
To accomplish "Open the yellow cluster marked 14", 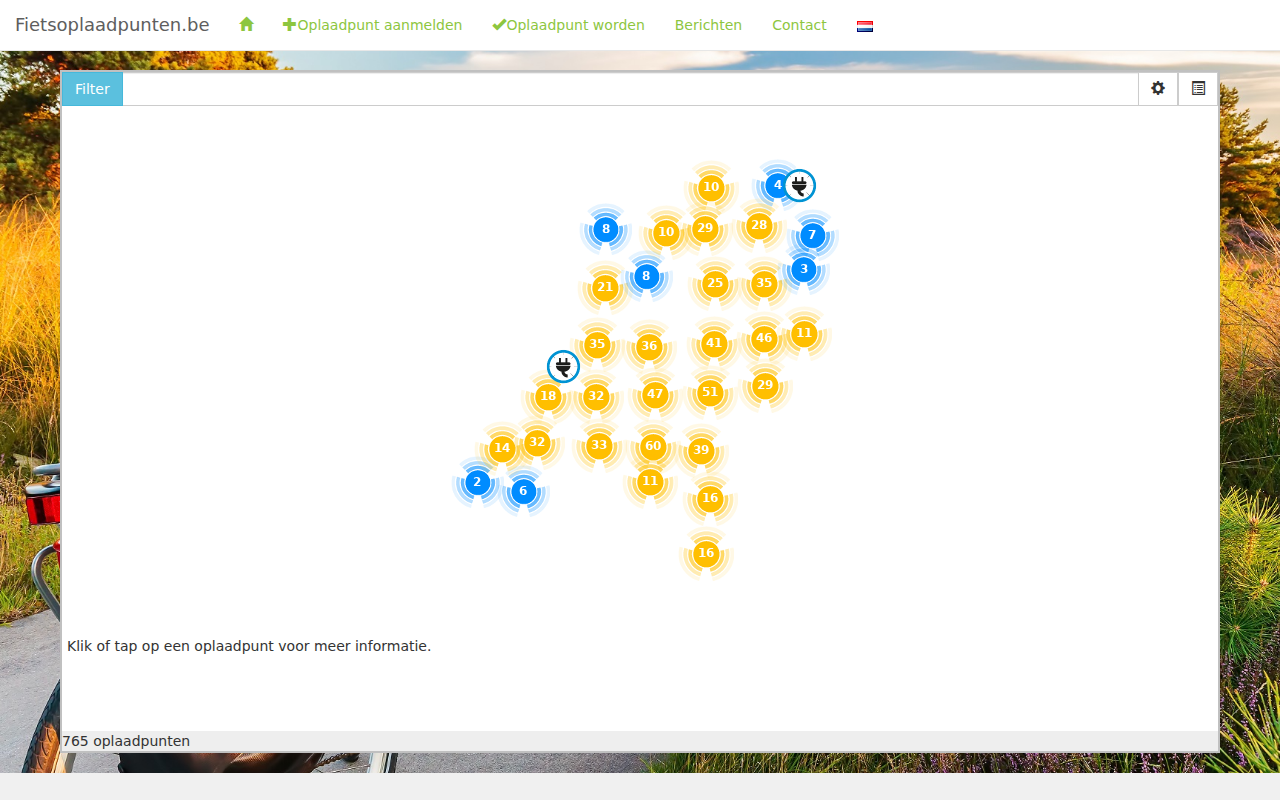I will point(502,448).
